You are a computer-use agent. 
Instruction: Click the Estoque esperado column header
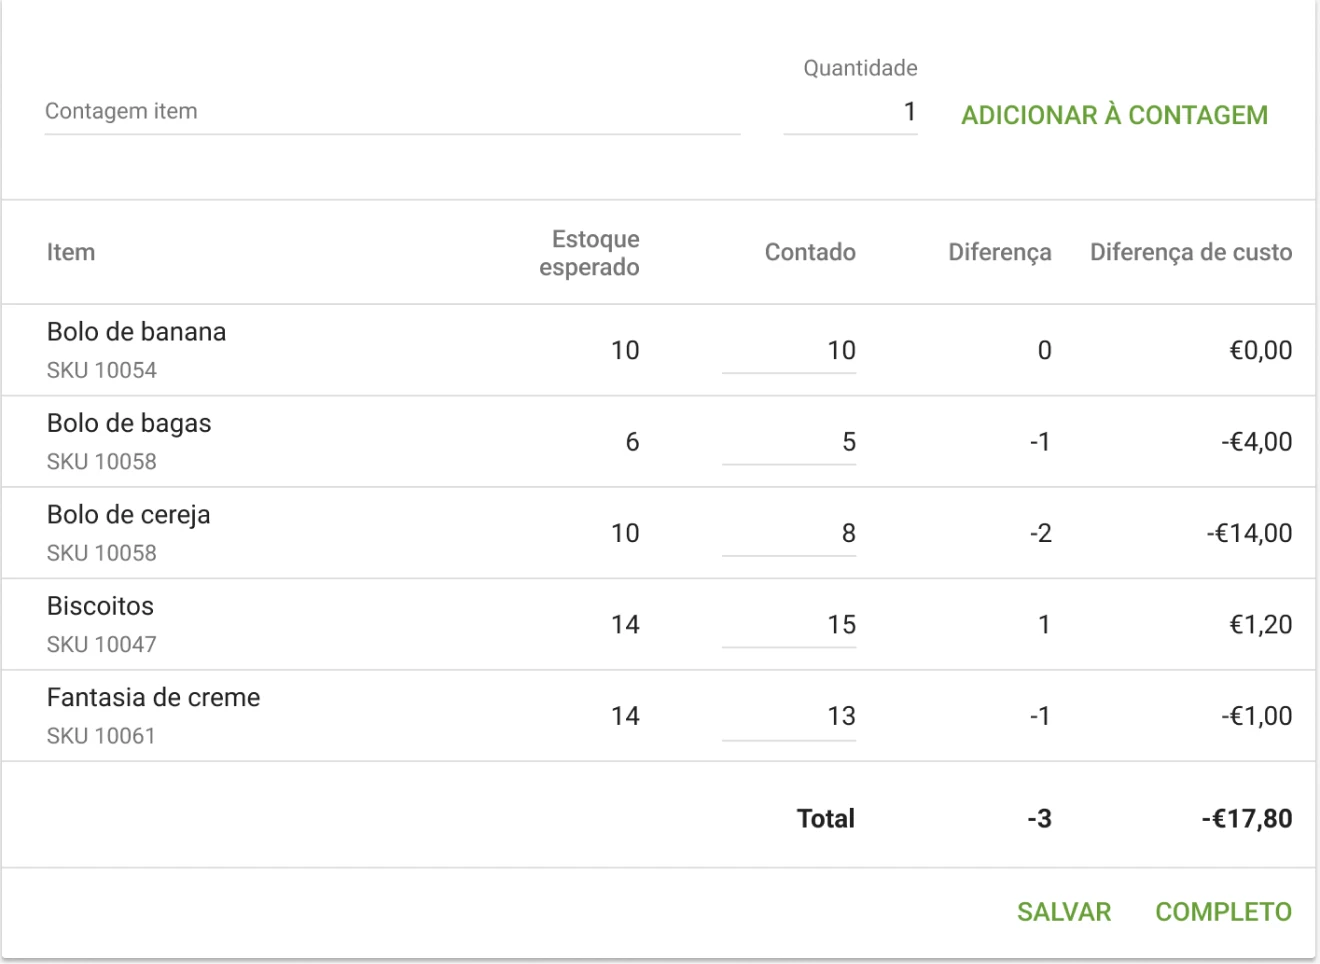[x=589, y=253]
